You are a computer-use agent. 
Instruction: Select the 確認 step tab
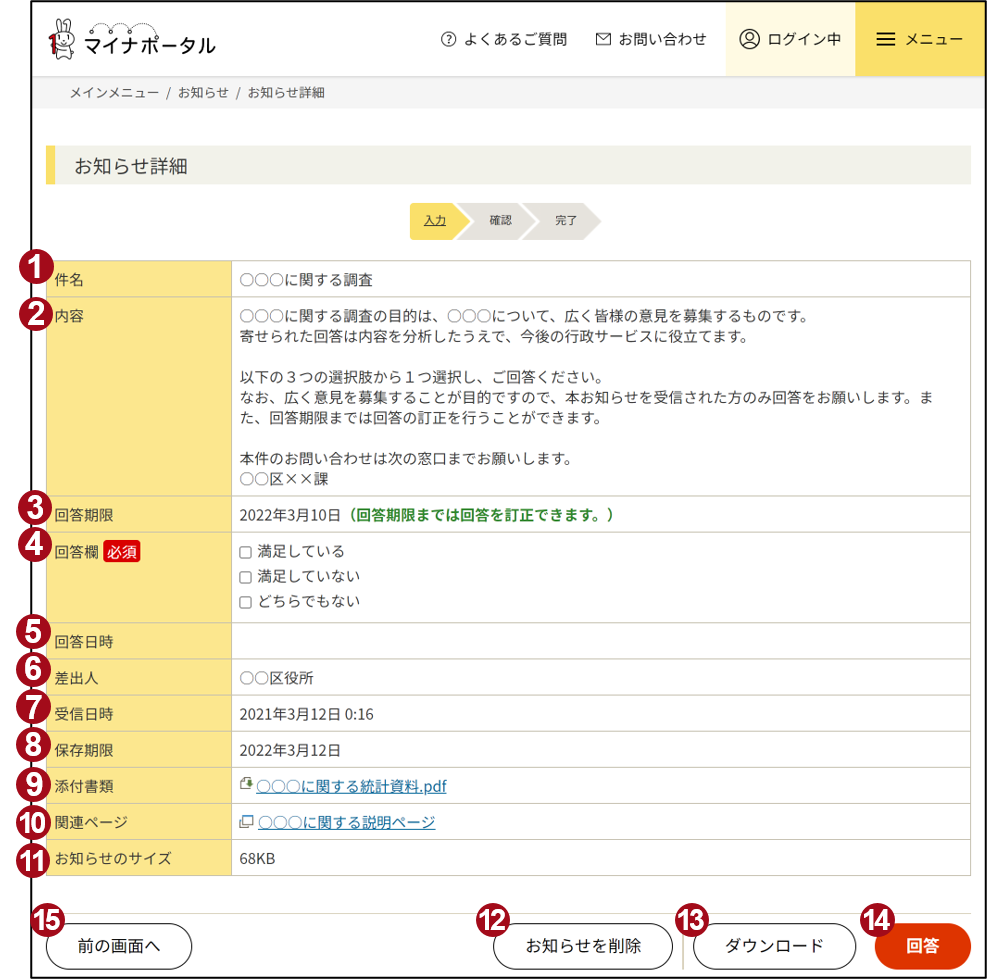coord(500,221)
